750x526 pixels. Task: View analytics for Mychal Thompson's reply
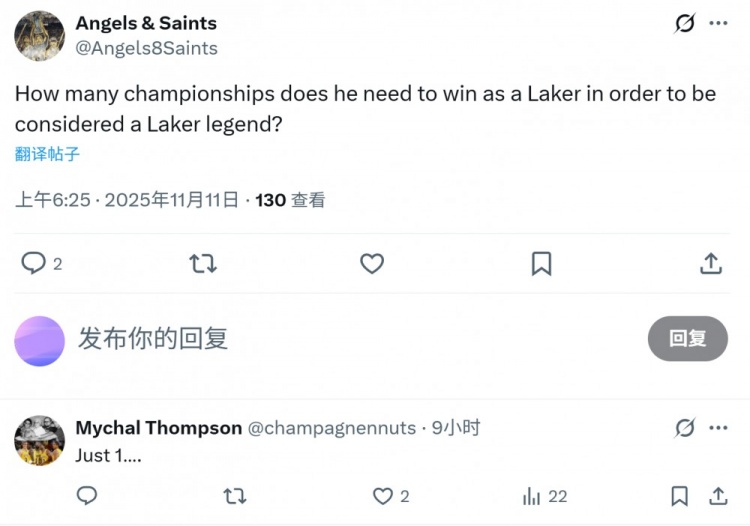(532, 496)
